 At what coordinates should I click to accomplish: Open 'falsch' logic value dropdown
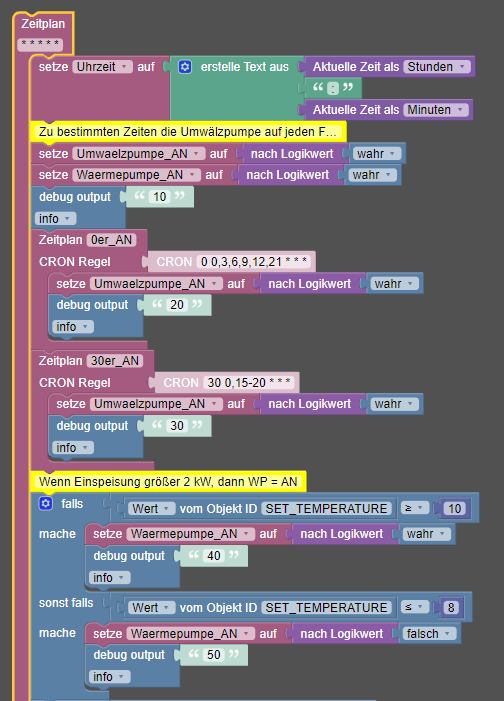click(428, 633)
